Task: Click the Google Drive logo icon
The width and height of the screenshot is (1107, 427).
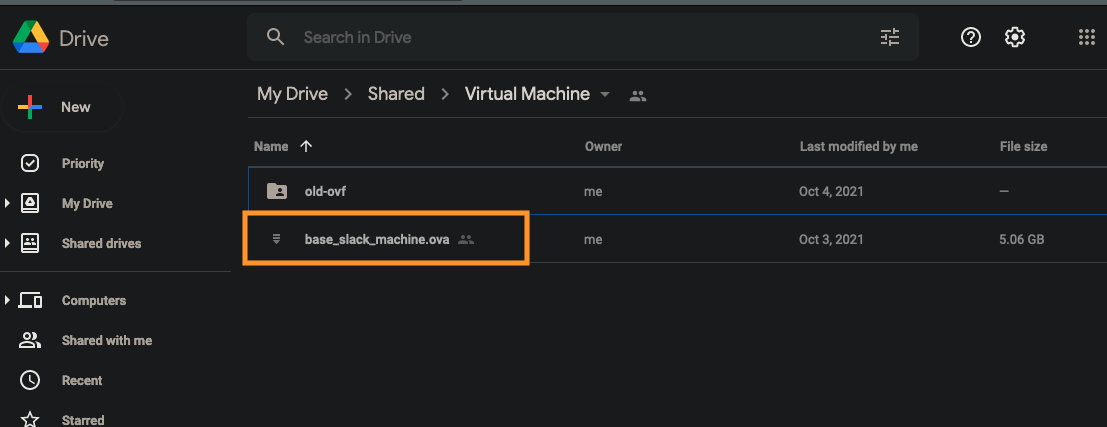Action: click(31, 37)
